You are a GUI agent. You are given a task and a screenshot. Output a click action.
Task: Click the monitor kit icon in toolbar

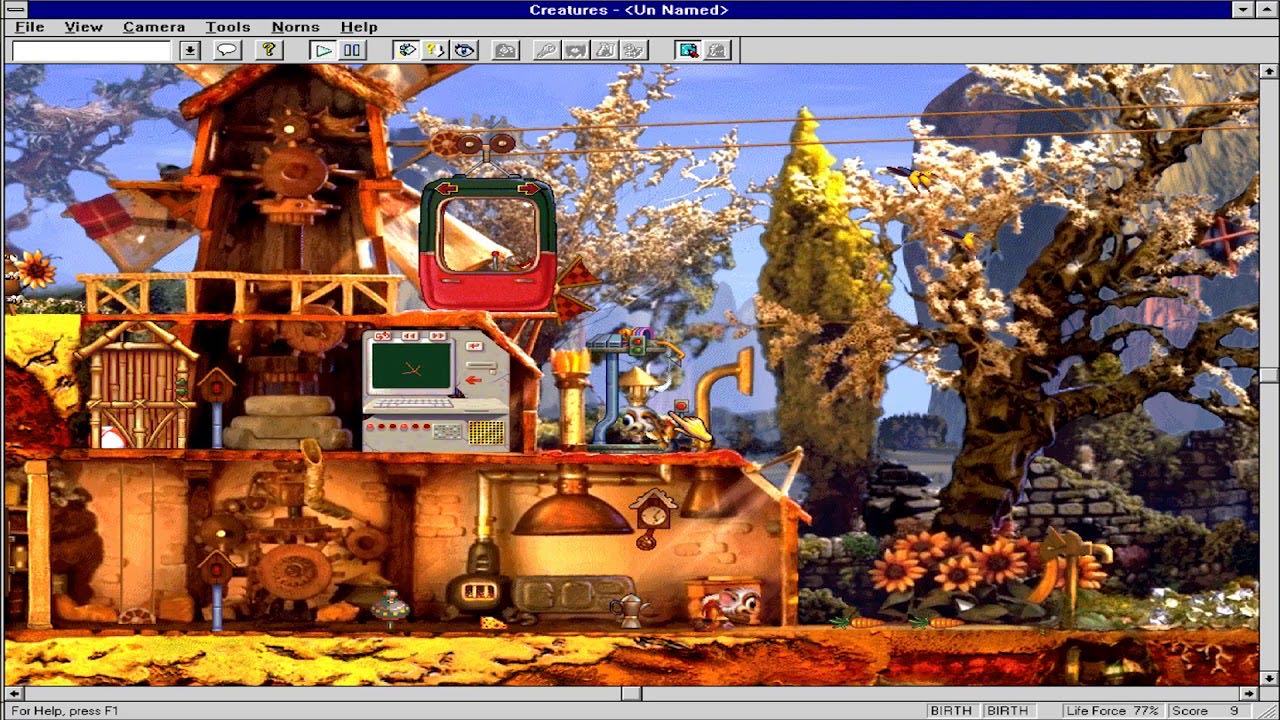point(688,50)
